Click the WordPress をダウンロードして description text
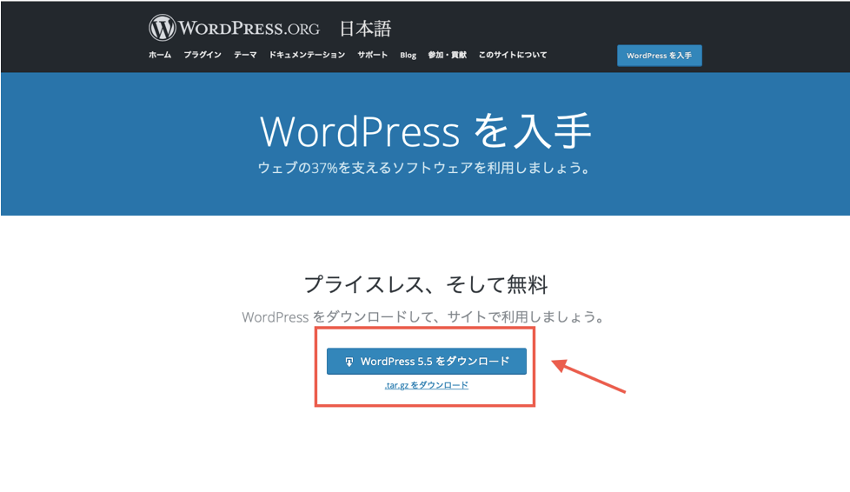 (425, 317)
